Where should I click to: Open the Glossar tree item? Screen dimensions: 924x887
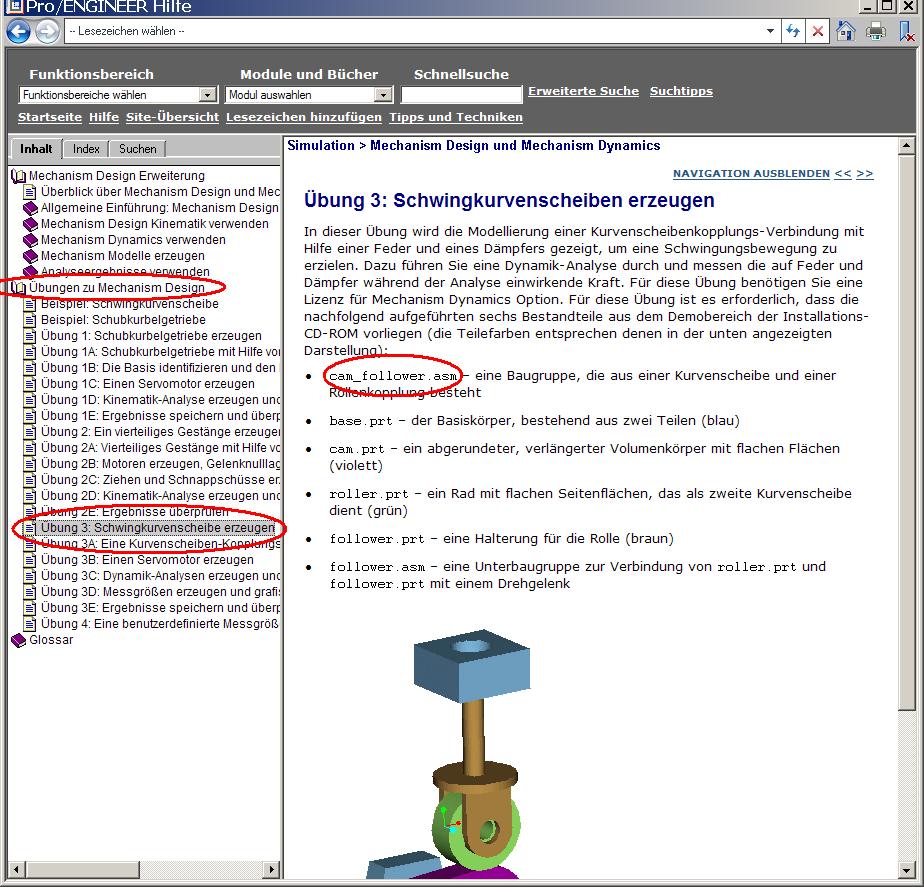[51, 639]
